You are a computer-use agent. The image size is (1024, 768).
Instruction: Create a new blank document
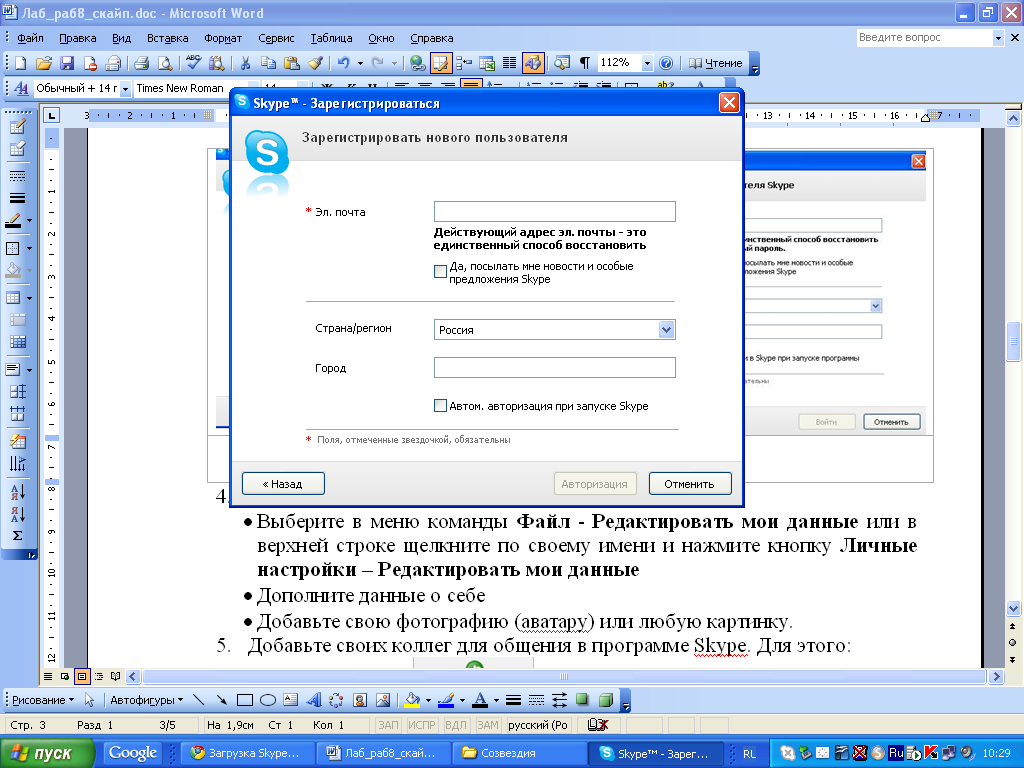[21, 63]
